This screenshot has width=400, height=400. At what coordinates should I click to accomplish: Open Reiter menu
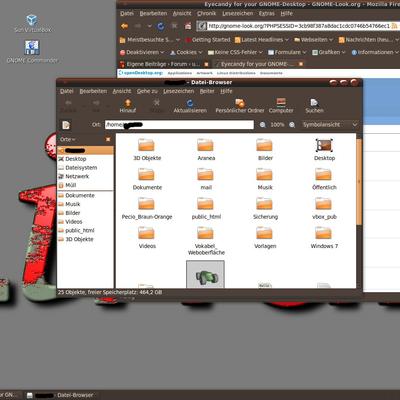(207, 91)
